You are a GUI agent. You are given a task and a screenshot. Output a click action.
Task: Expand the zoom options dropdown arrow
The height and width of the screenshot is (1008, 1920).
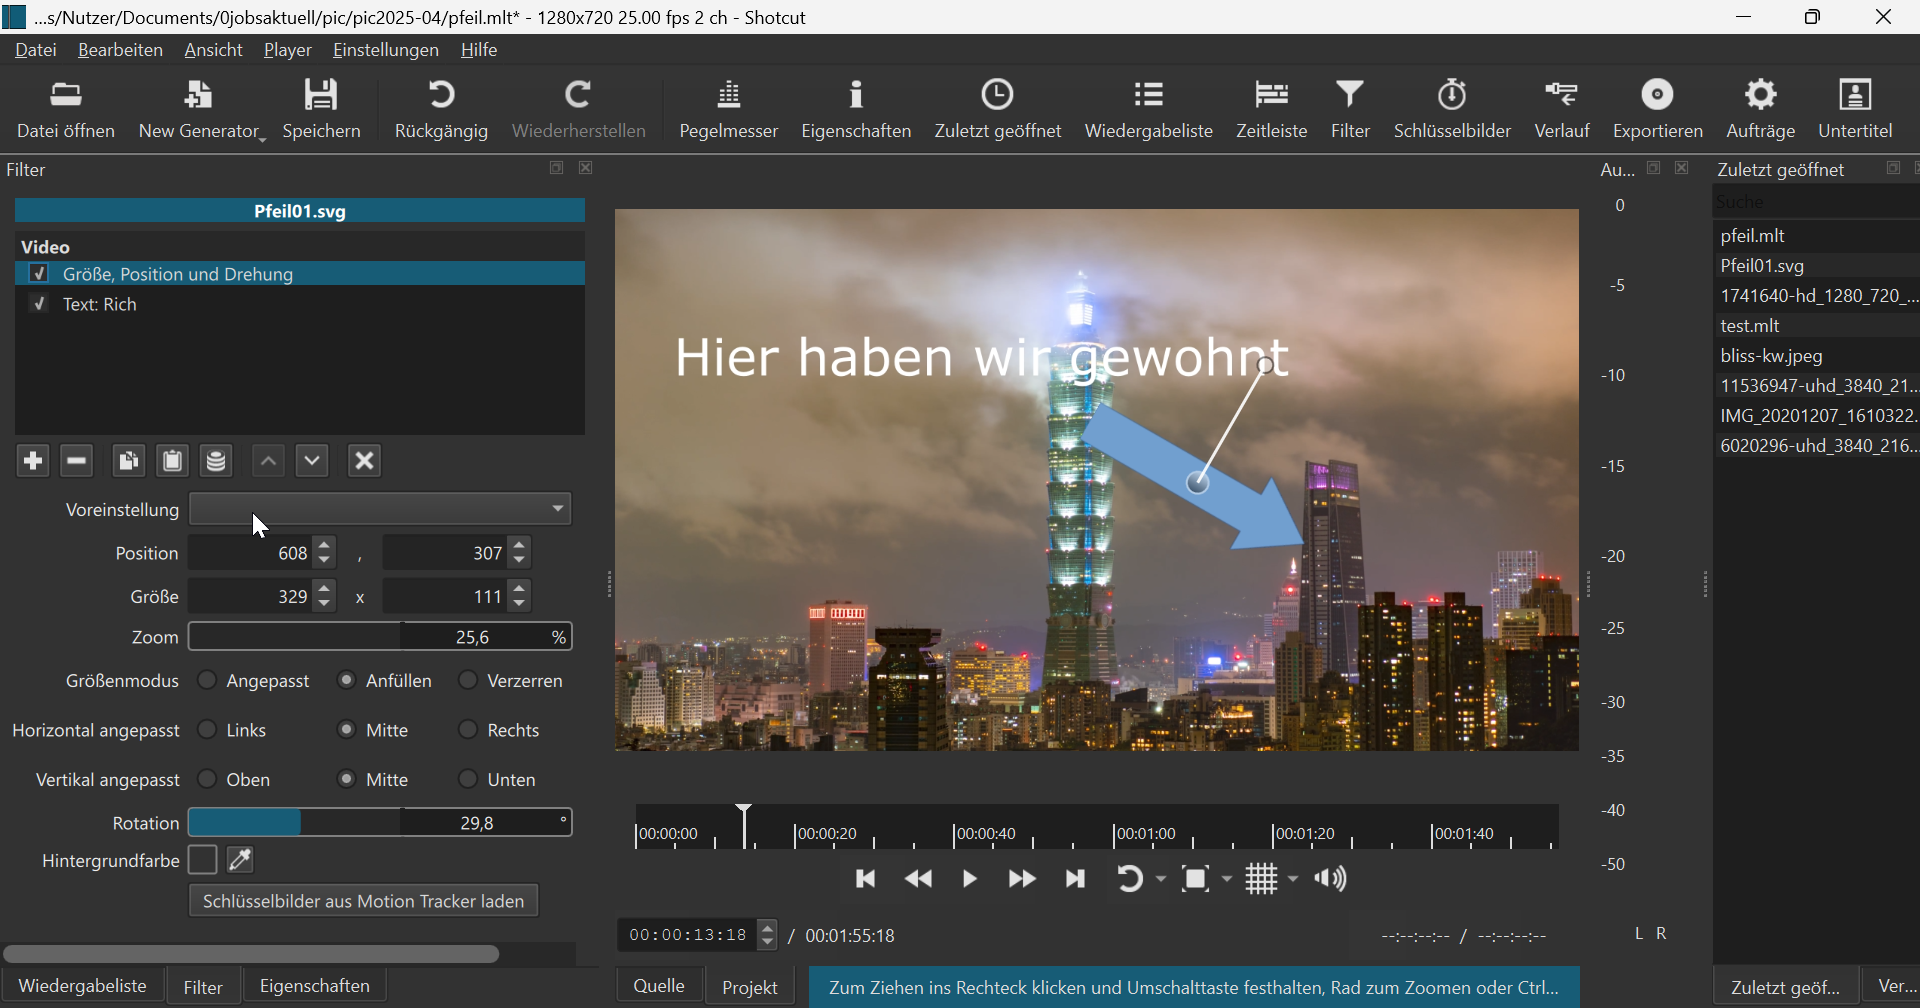pos(1227,879)
